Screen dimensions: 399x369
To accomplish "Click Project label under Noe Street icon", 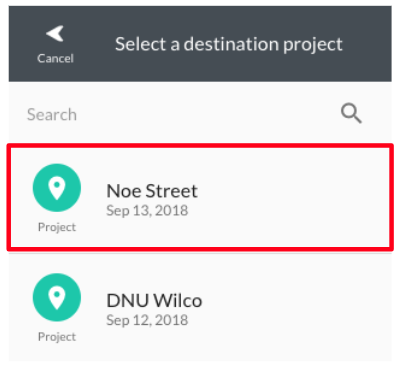I will (x=57, y=227).
